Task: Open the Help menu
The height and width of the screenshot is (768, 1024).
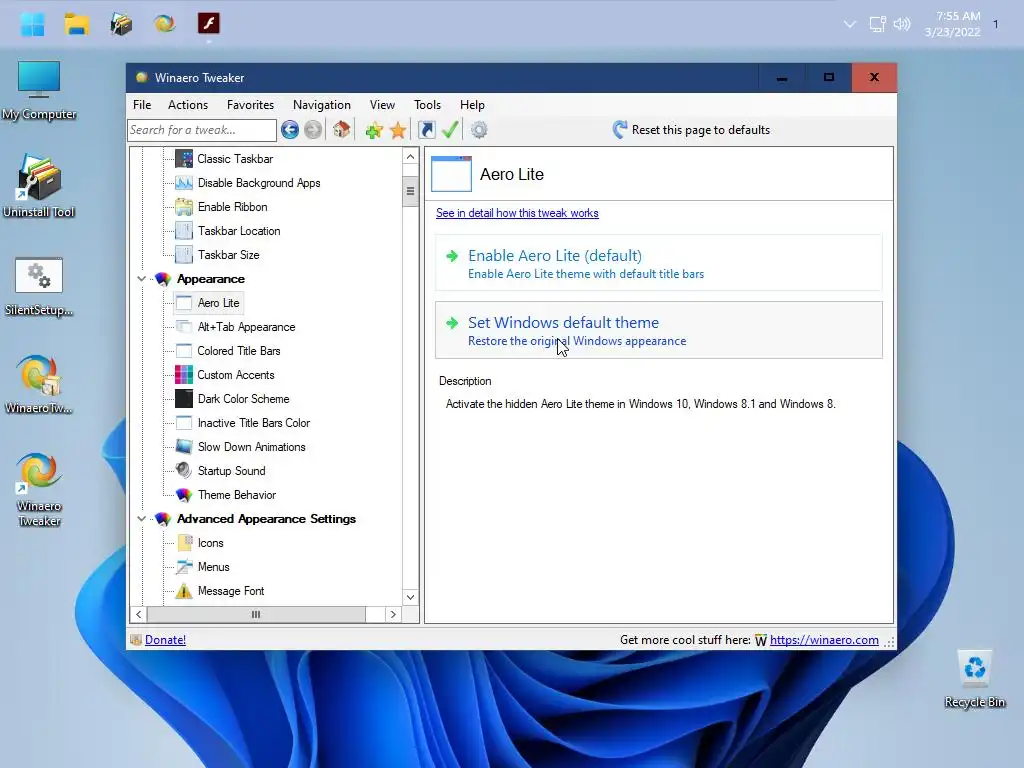Action: 472,104
